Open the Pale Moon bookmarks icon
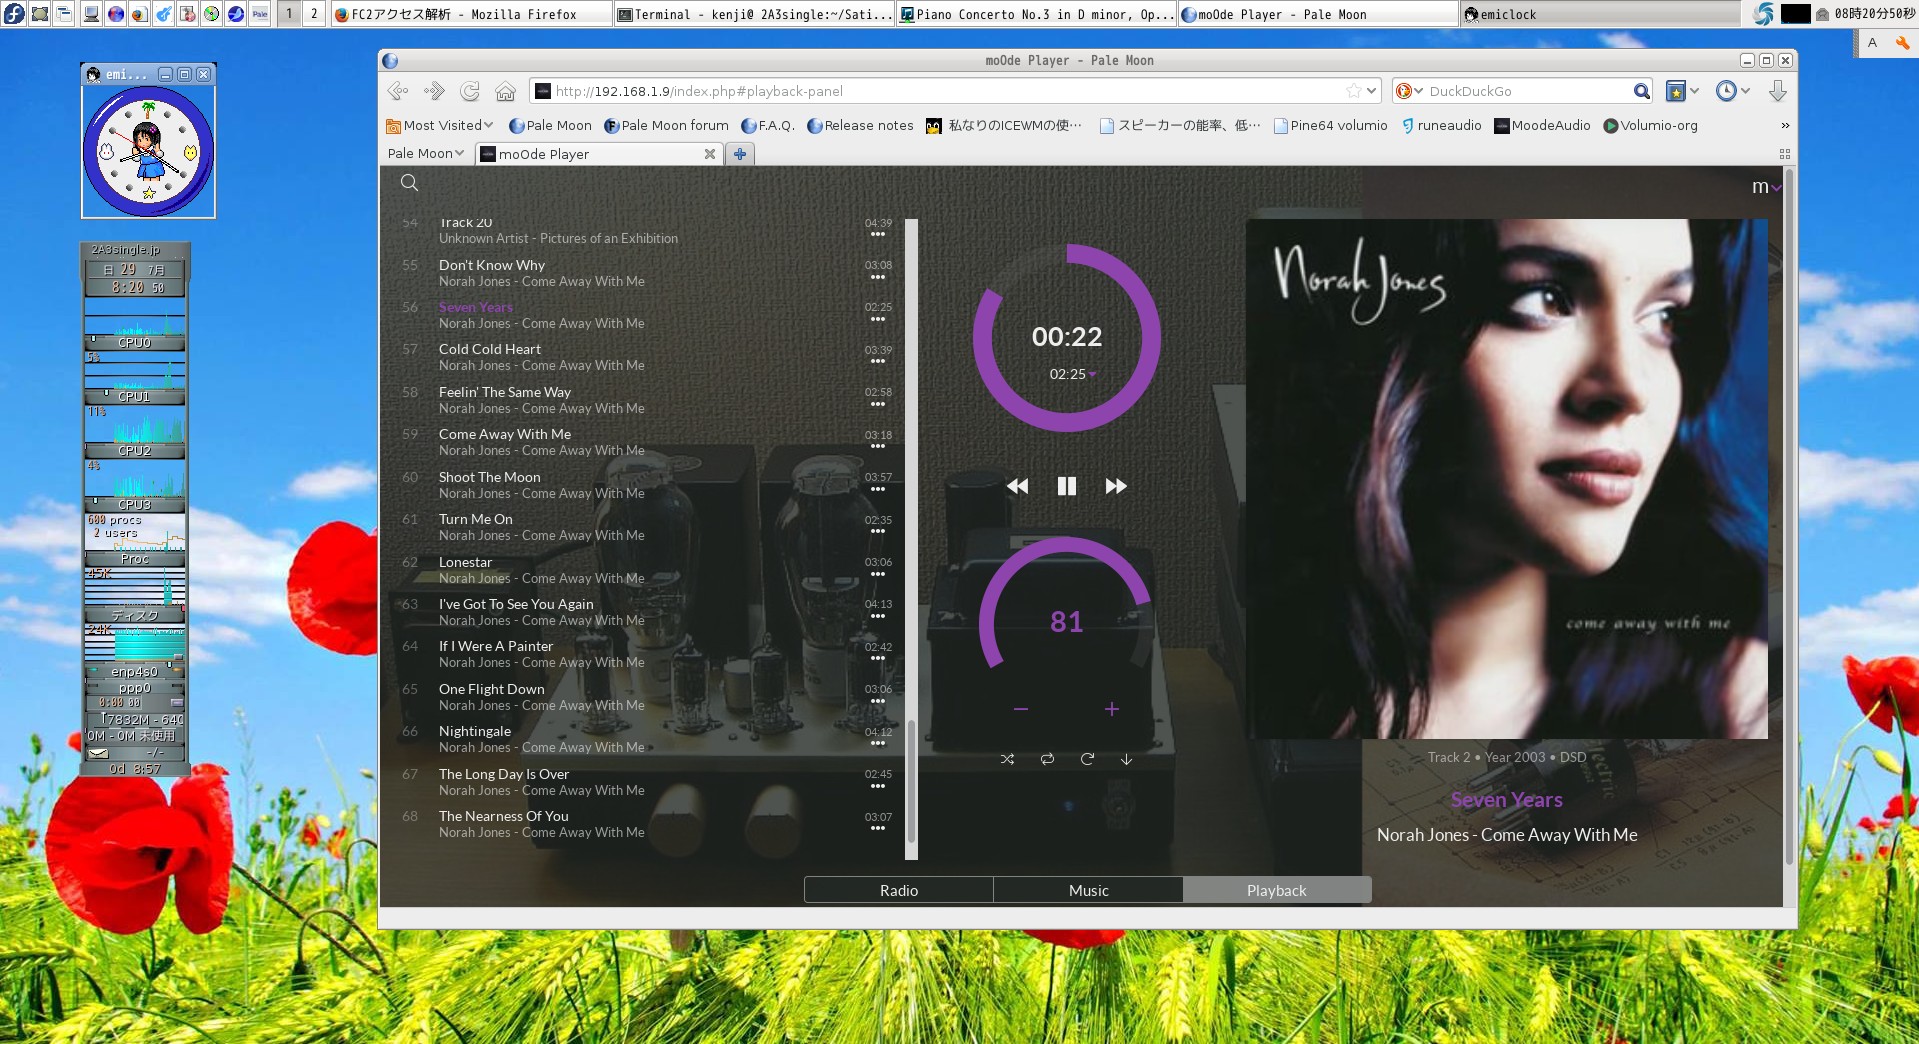The height and width of the screenshot is (1044, 1919). point(1676,91)
